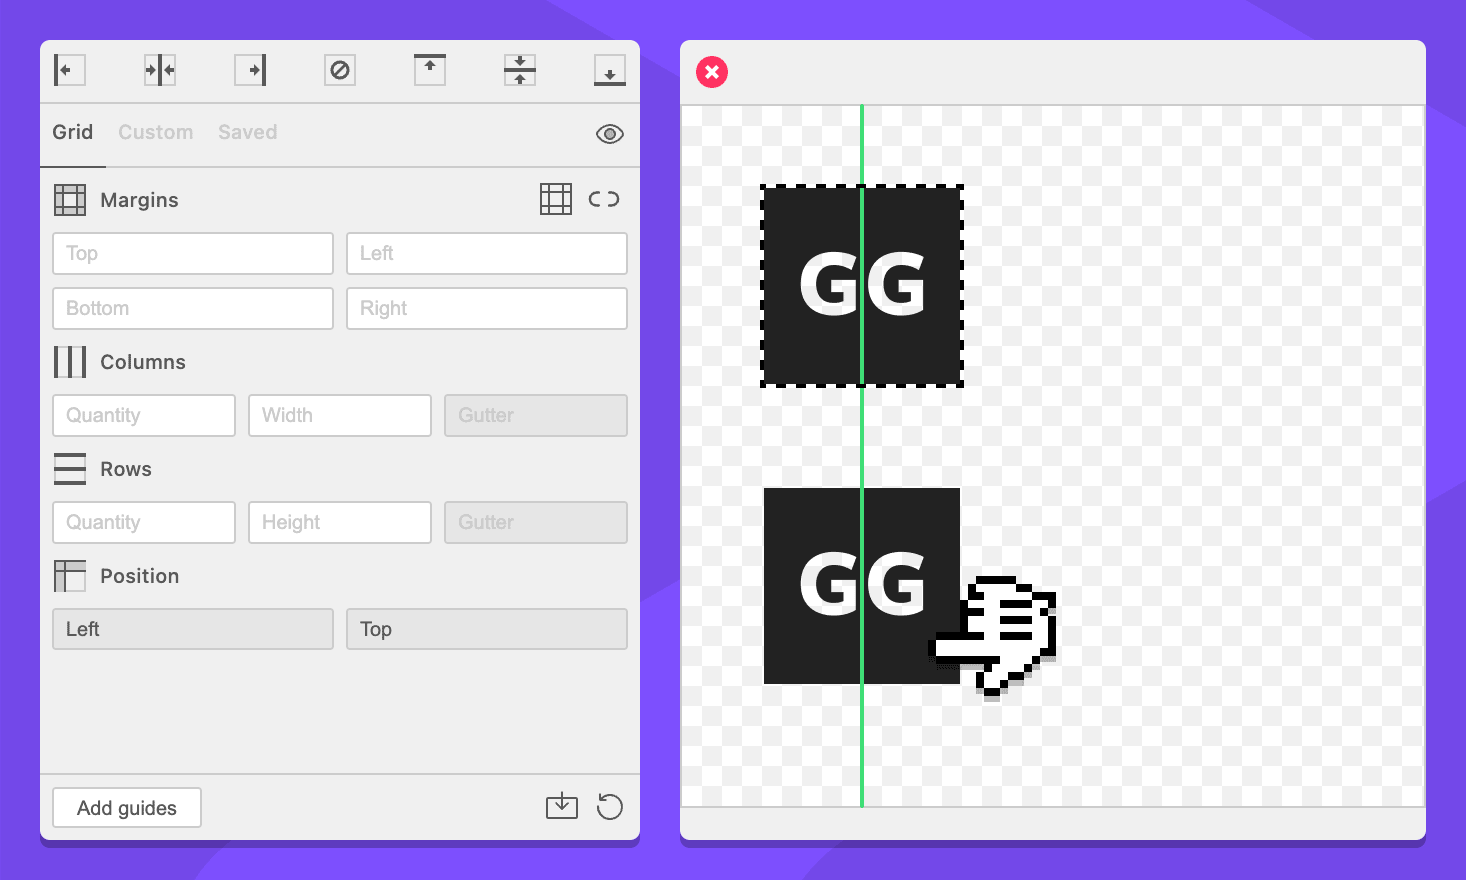Open the Saved tab
1466x880 pixels.
pyautogui.click(x=247, y=132)
